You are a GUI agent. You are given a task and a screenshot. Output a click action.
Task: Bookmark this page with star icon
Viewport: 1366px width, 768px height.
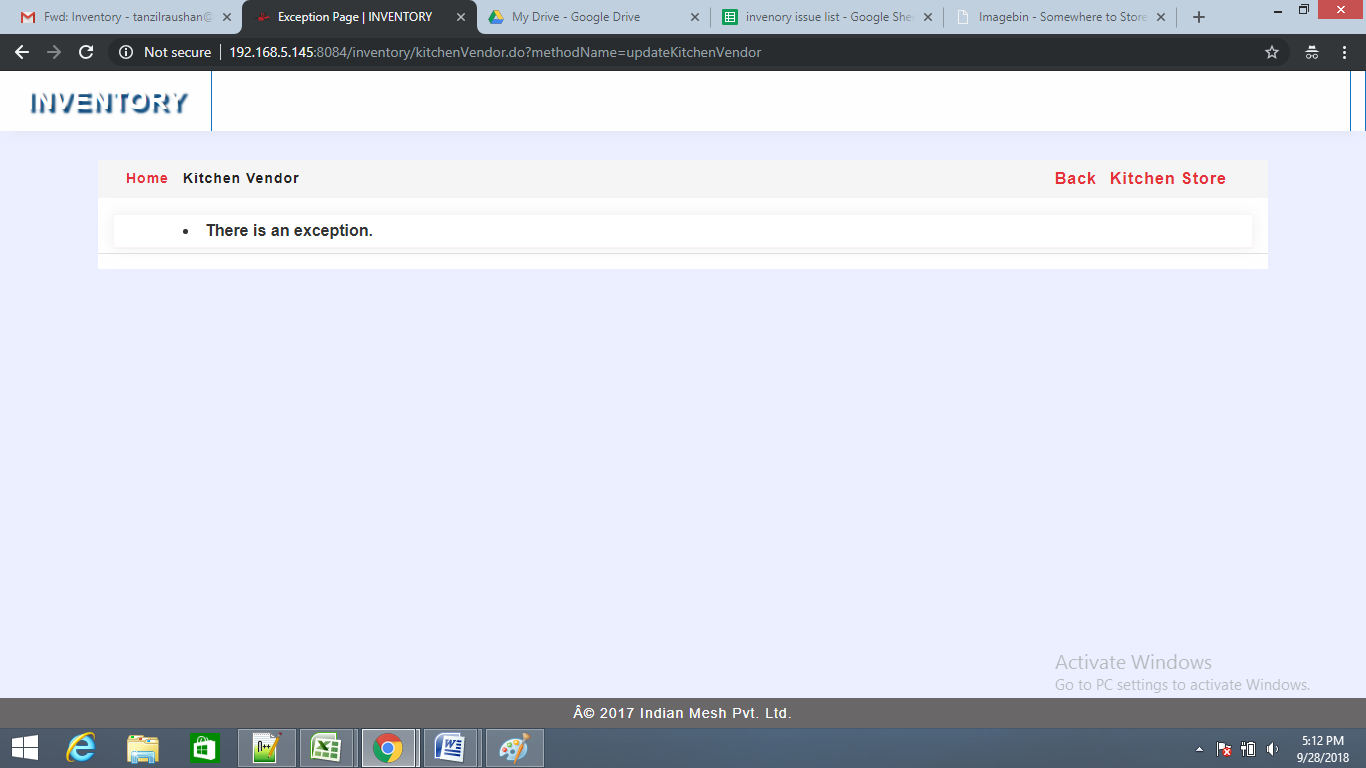point(1272,52)
